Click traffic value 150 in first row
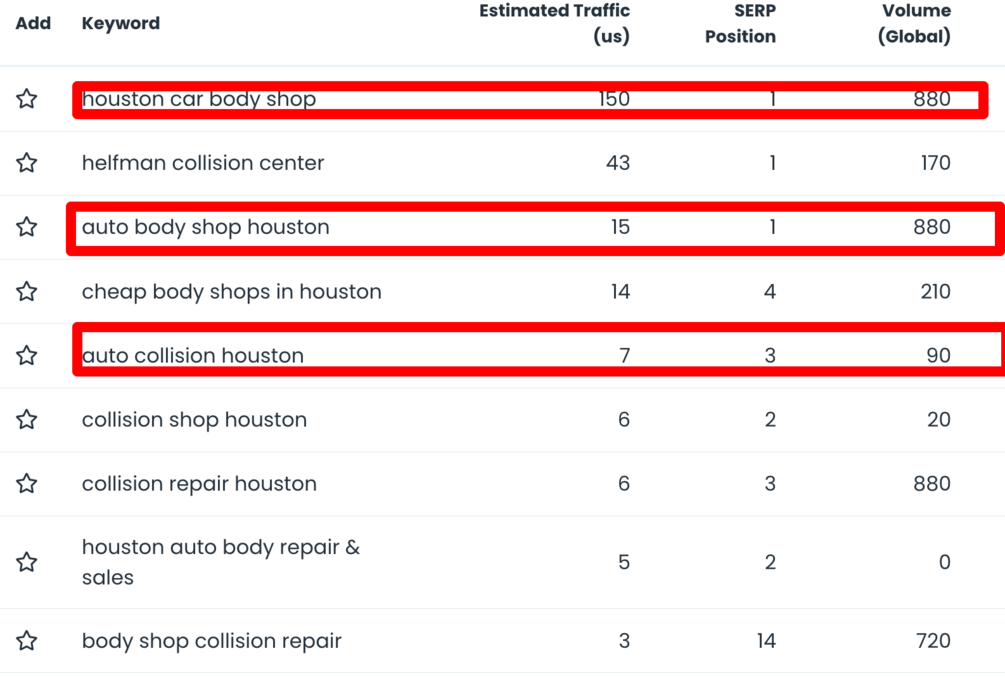Screen dimensions: 1005x677 click(x=613, y=99)
